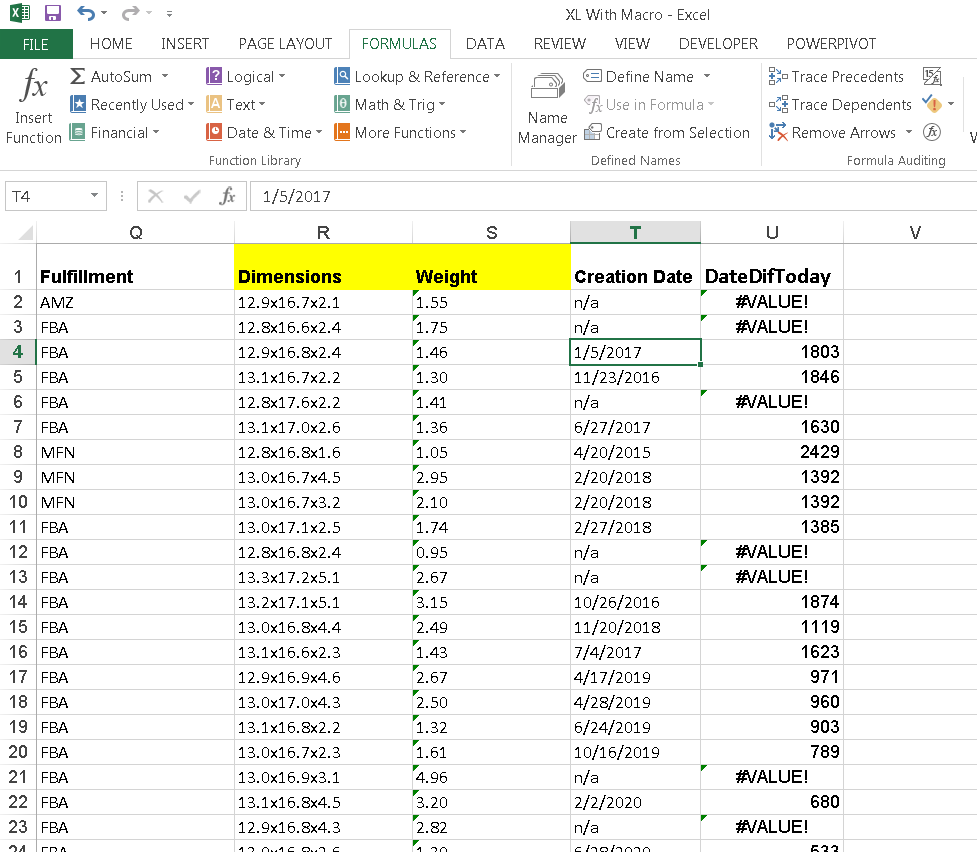
Task: Expand the Remove Arrows dropdown arrow
Action: coord(908,132)
